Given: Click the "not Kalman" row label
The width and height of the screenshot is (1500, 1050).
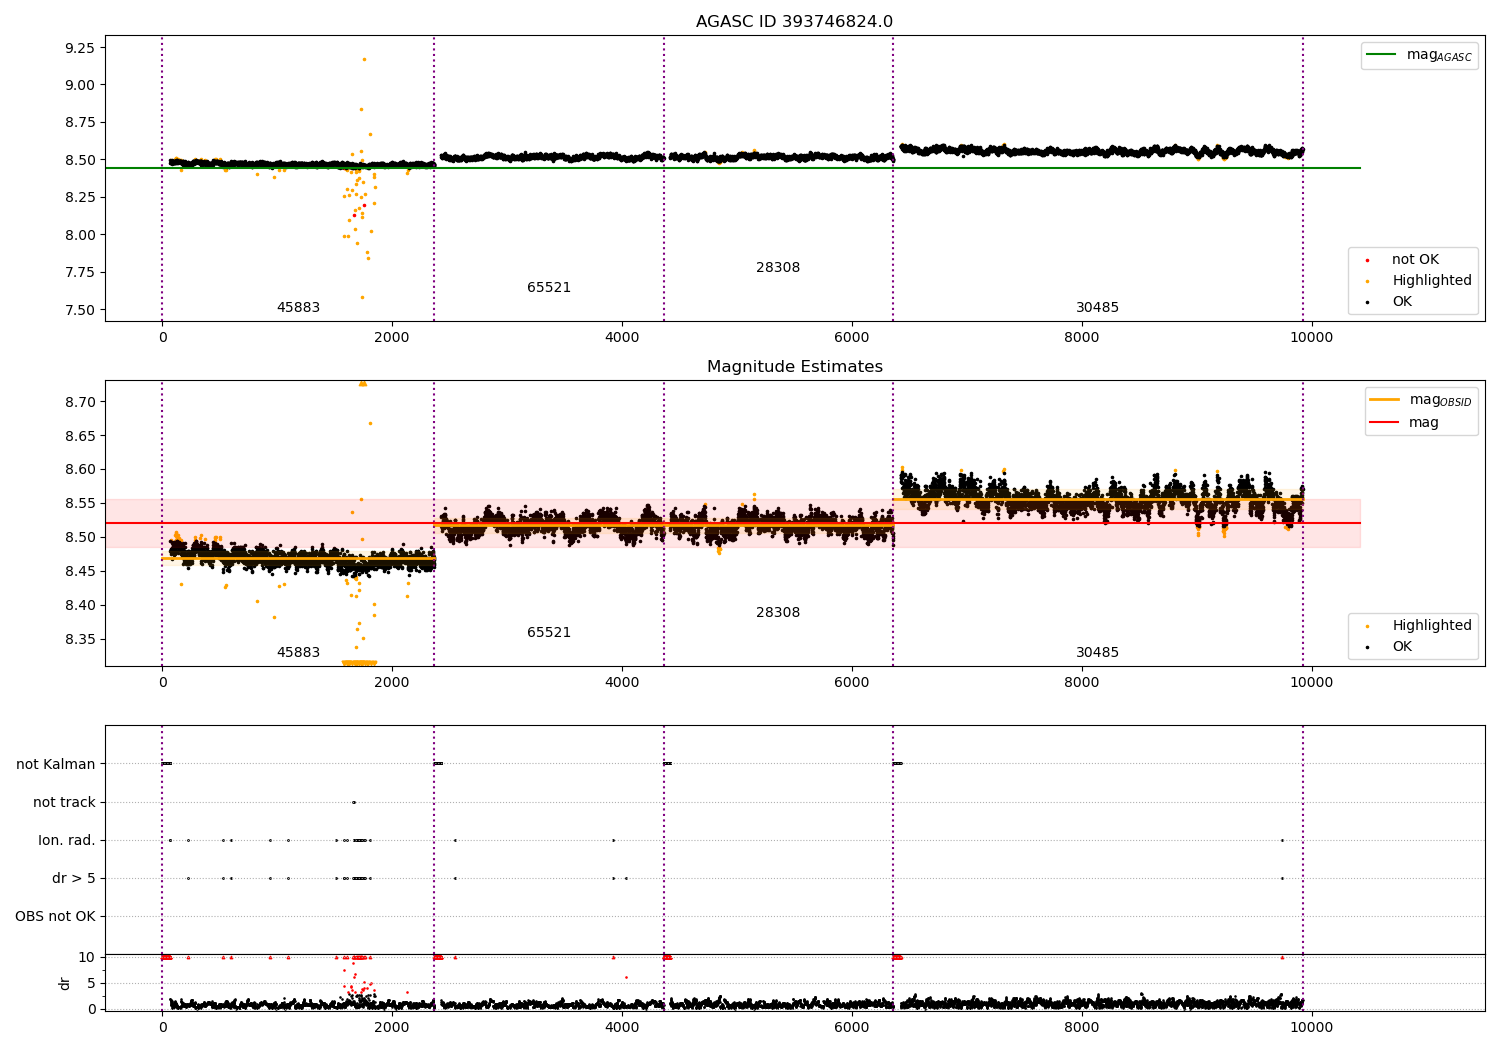Looking at the screenshot, I should pos(56,765).
